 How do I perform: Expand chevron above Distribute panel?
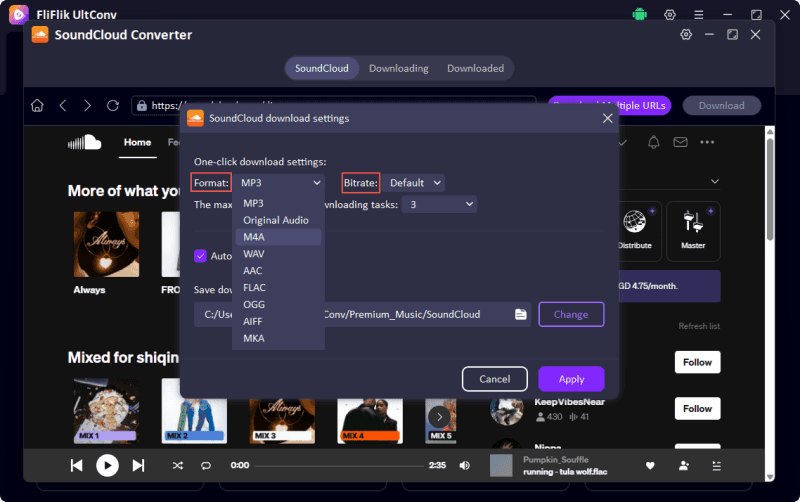(715, 182)
